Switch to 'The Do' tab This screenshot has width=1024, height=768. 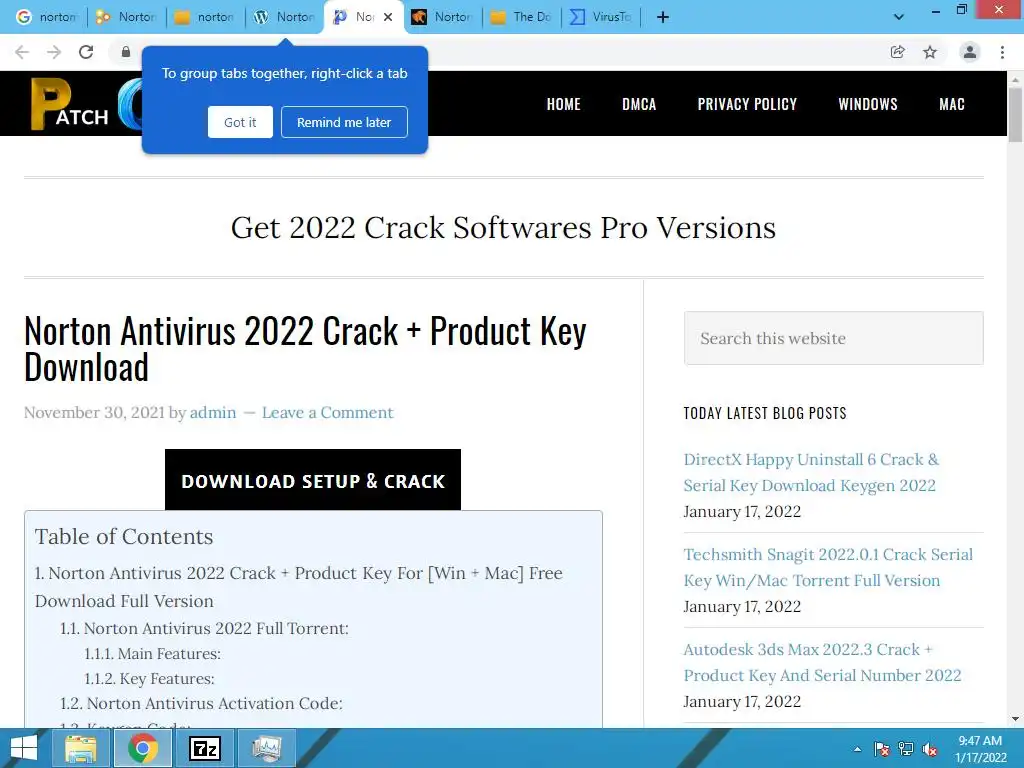[x=521, y=17]
